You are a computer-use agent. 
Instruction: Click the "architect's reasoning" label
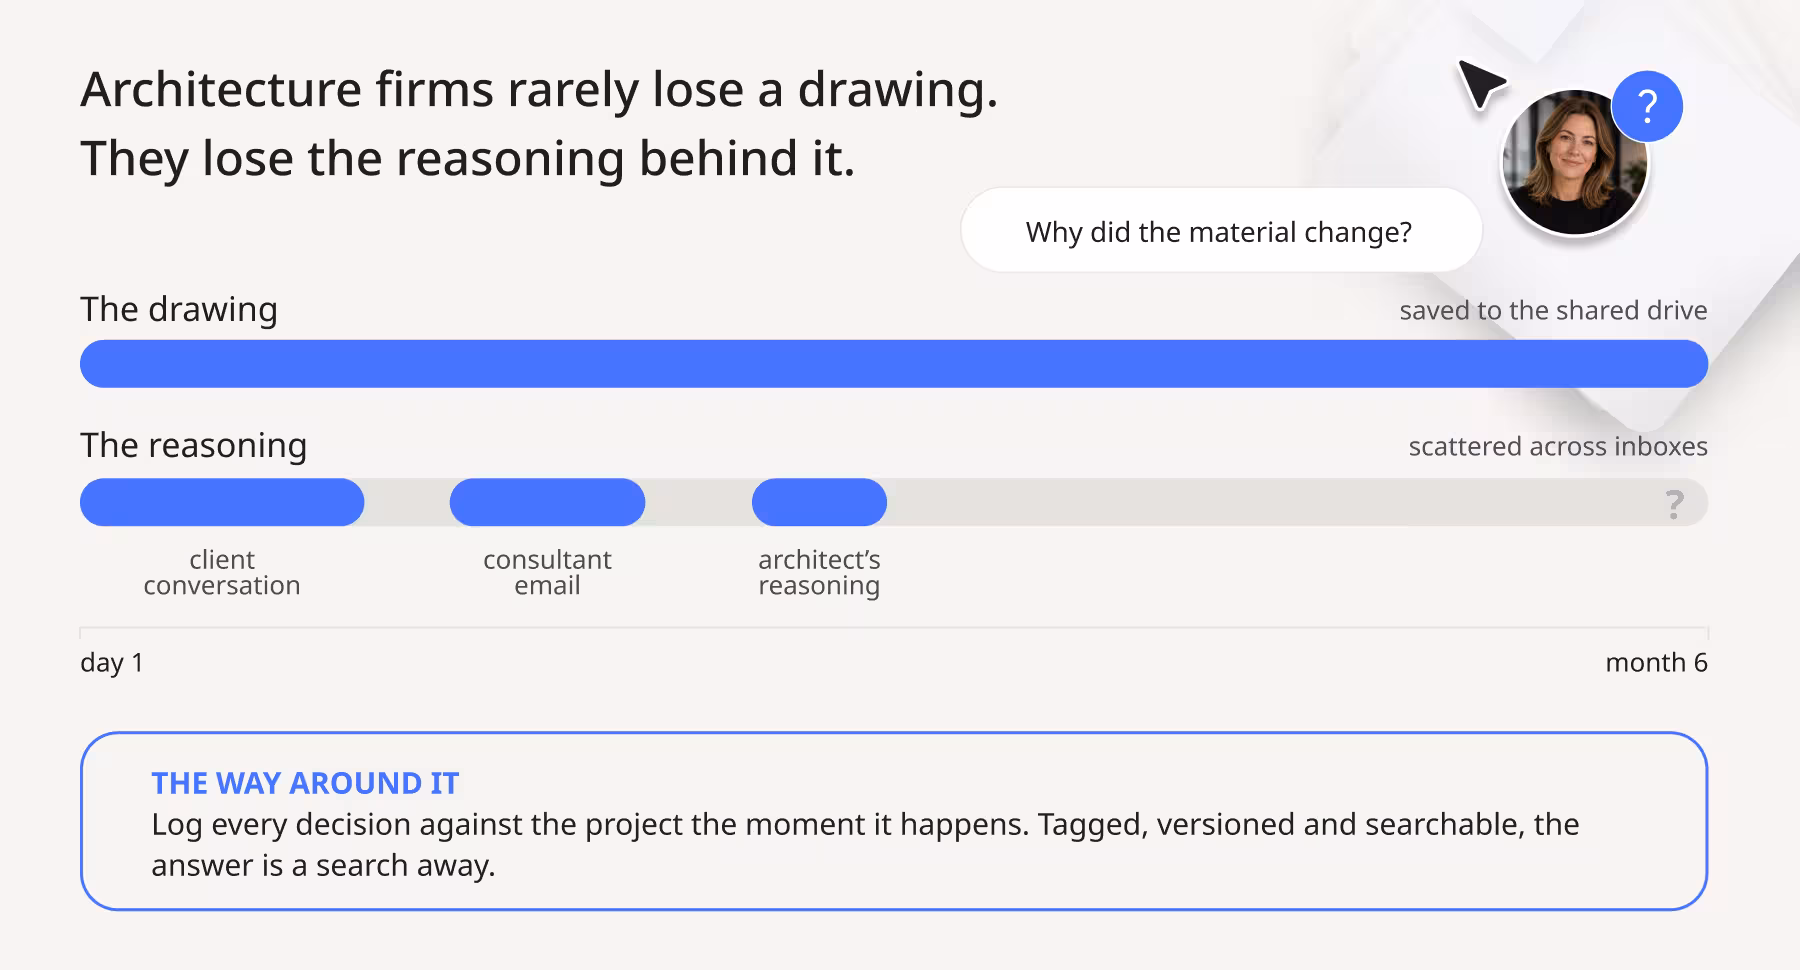(x=819, y=572)
